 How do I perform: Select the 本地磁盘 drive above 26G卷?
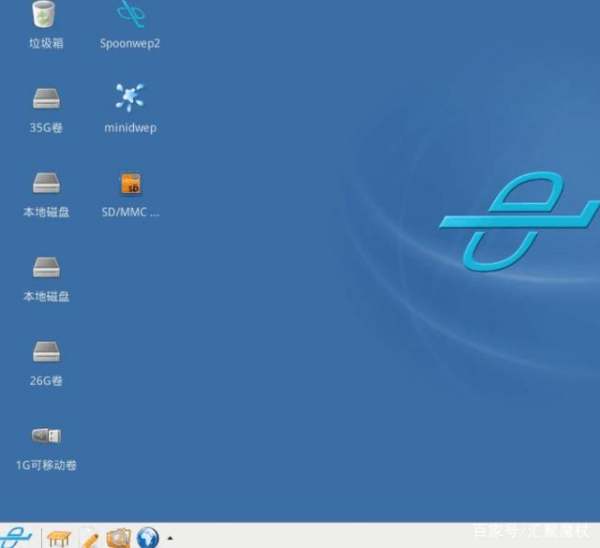[x=46, y=267]
